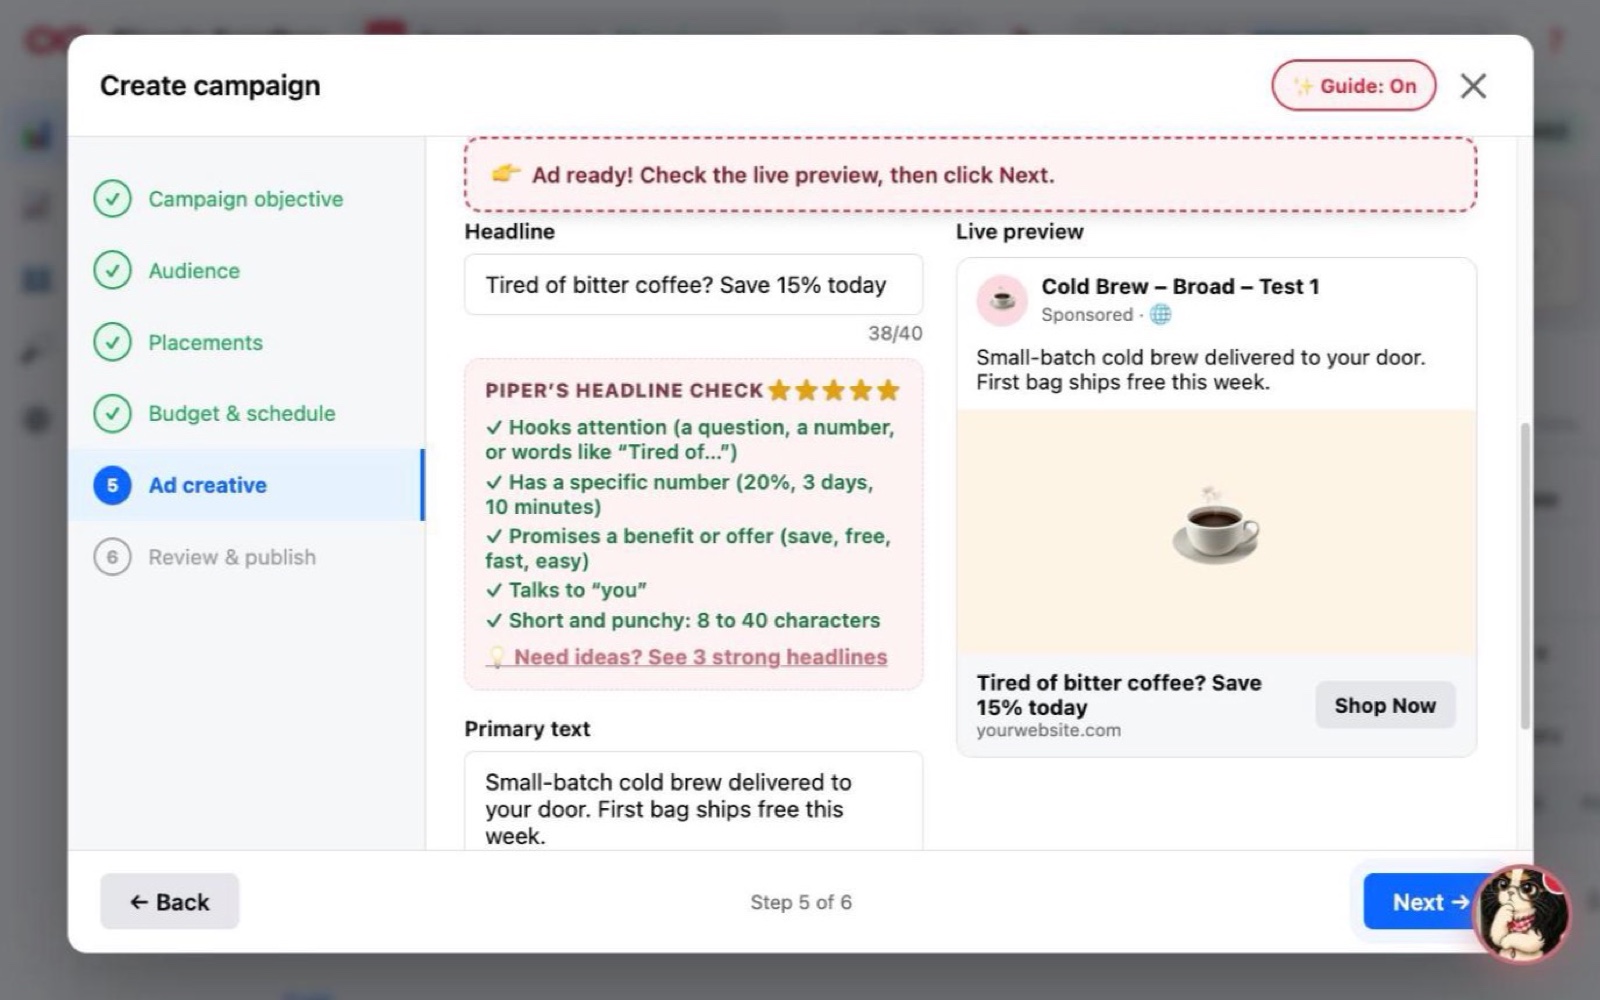Select the Campaign objective step label
This screenshot has width=1600, height=1000.
pos(246,199)
